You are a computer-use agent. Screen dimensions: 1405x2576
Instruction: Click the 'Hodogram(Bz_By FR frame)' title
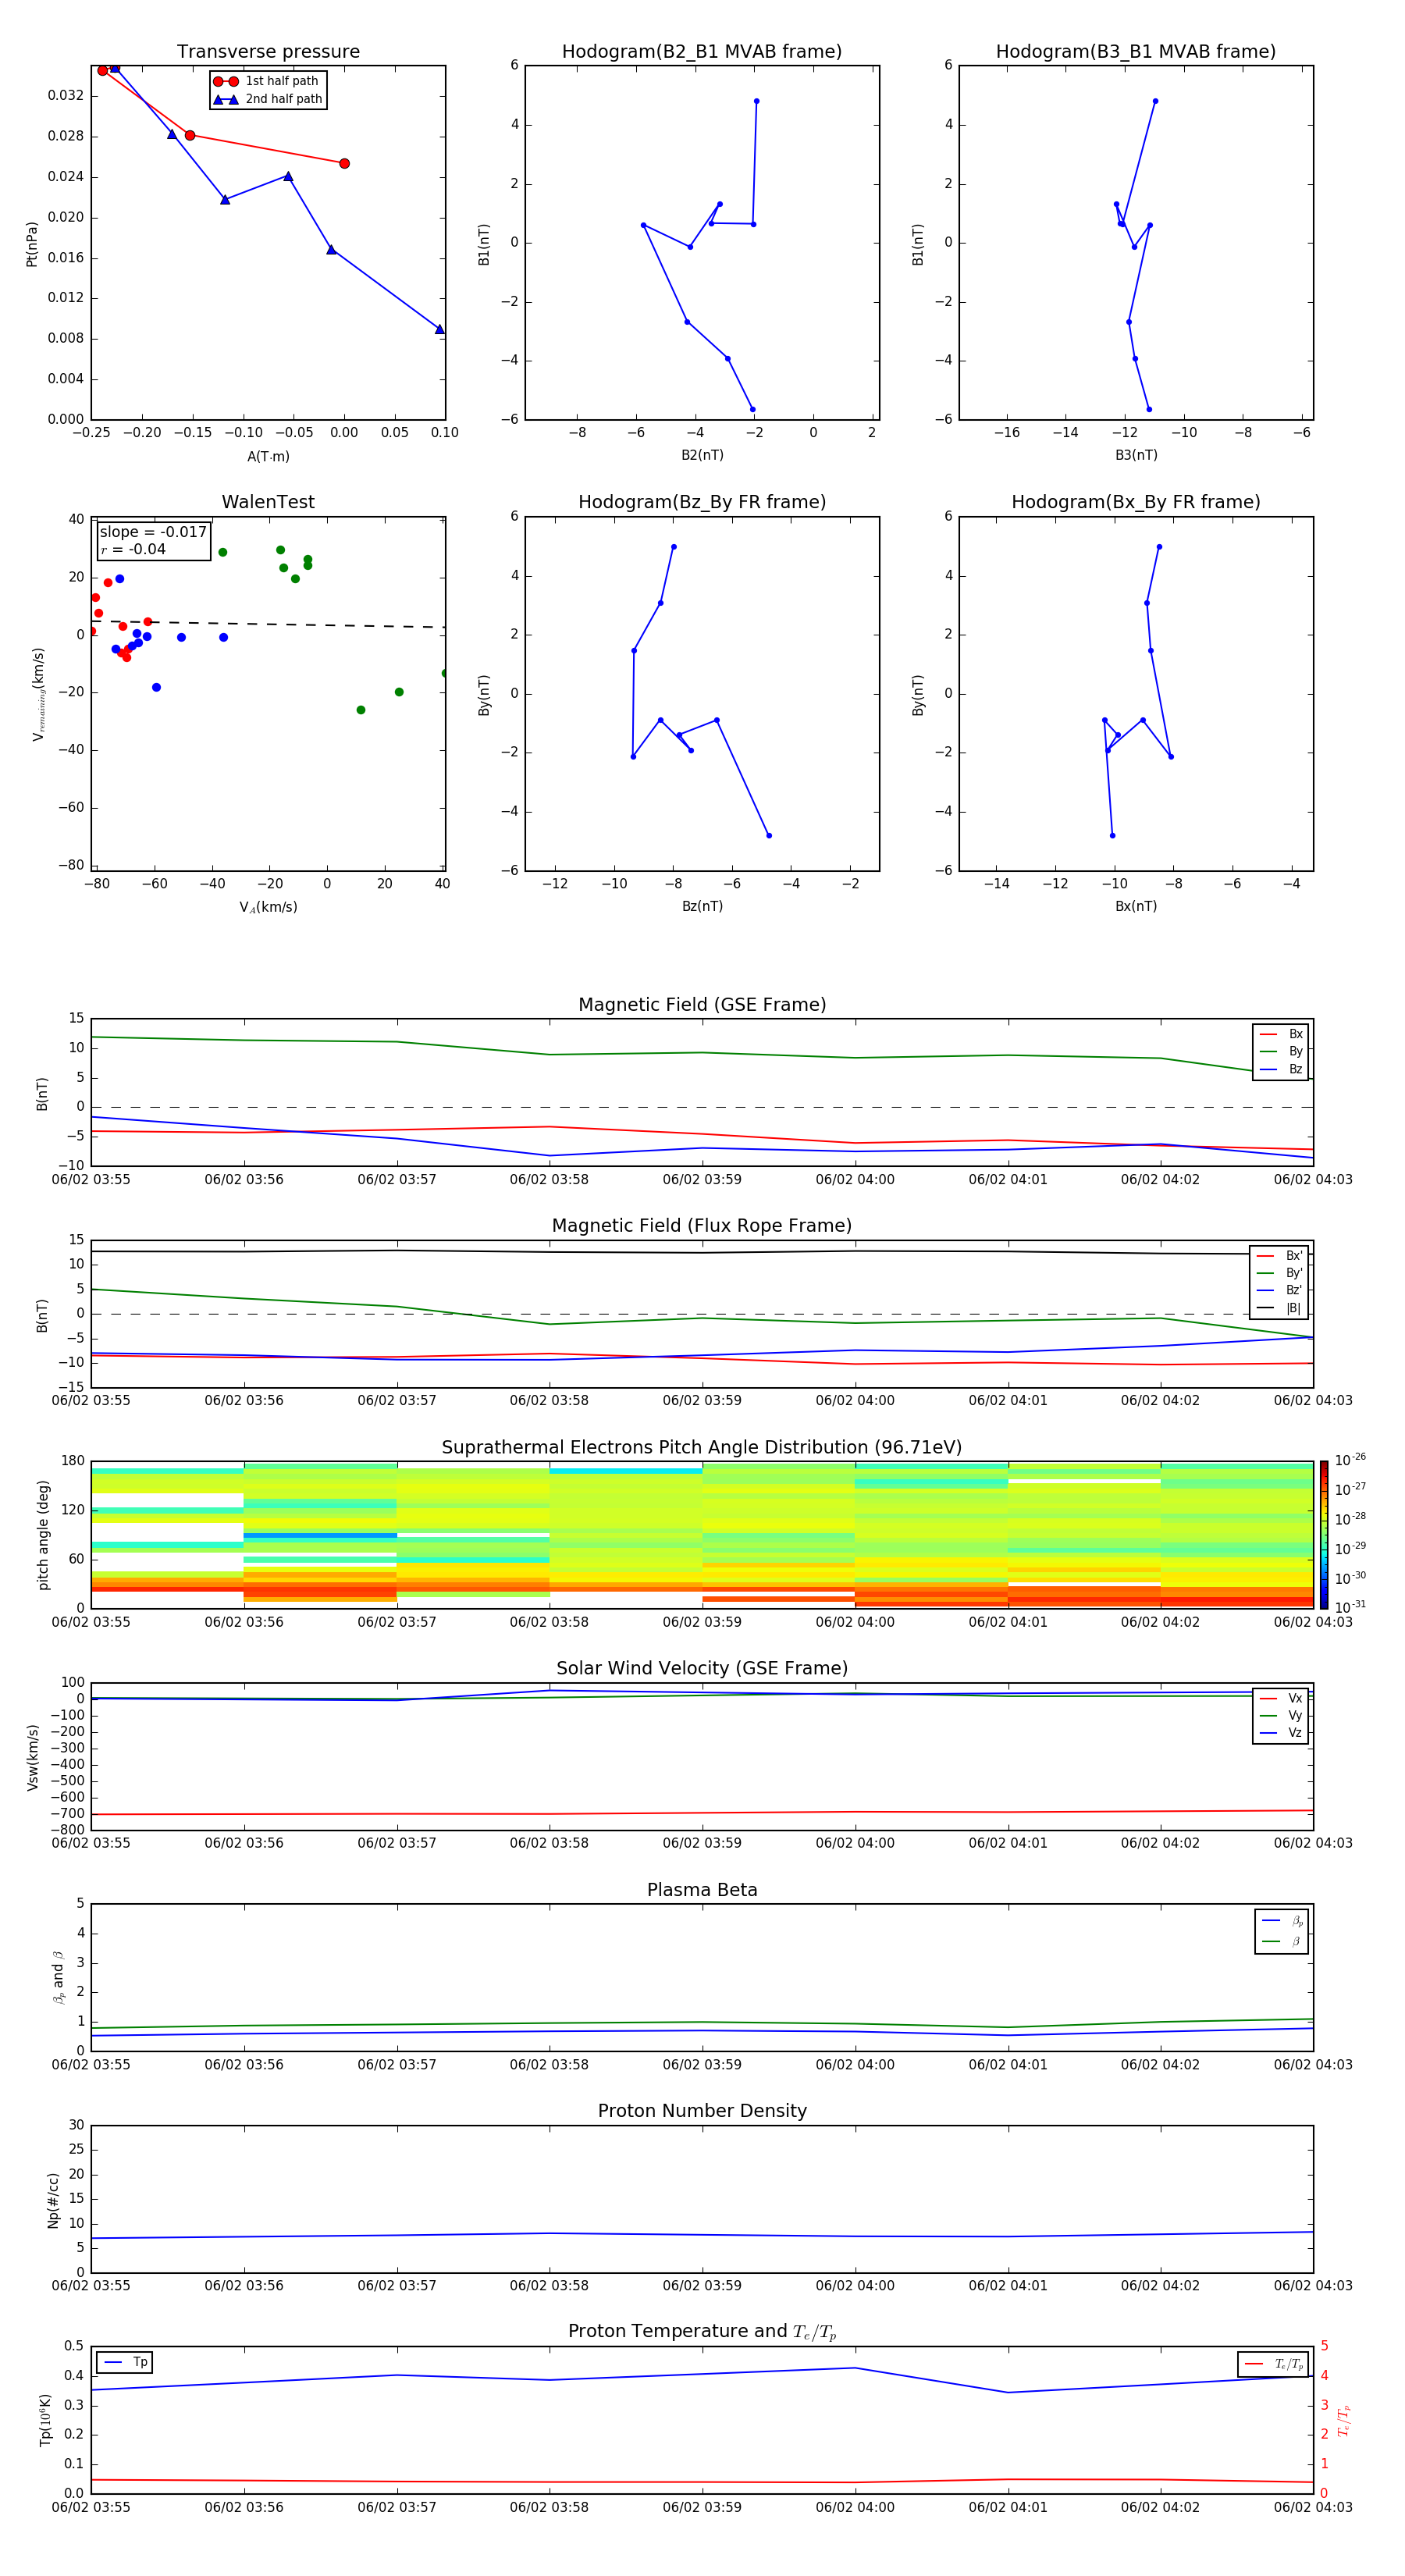point(702,502)
